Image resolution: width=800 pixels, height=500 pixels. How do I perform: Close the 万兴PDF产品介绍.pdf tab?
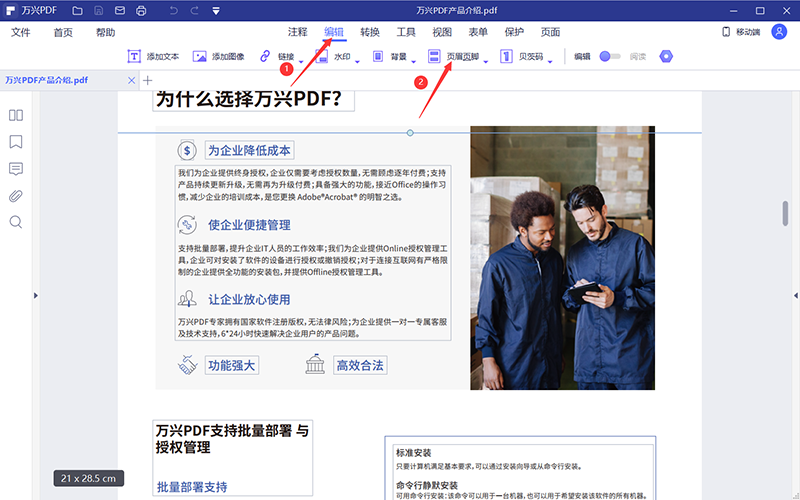tap(132, 81)
